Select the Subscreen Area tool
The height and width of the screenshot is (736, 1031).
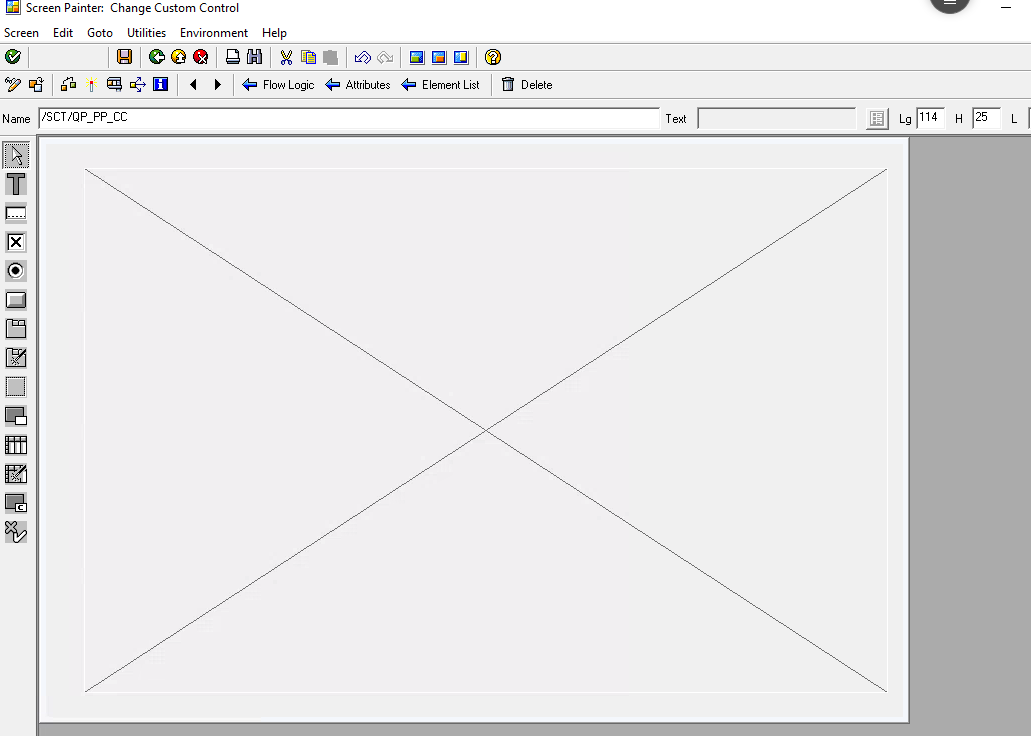point(16,416)
